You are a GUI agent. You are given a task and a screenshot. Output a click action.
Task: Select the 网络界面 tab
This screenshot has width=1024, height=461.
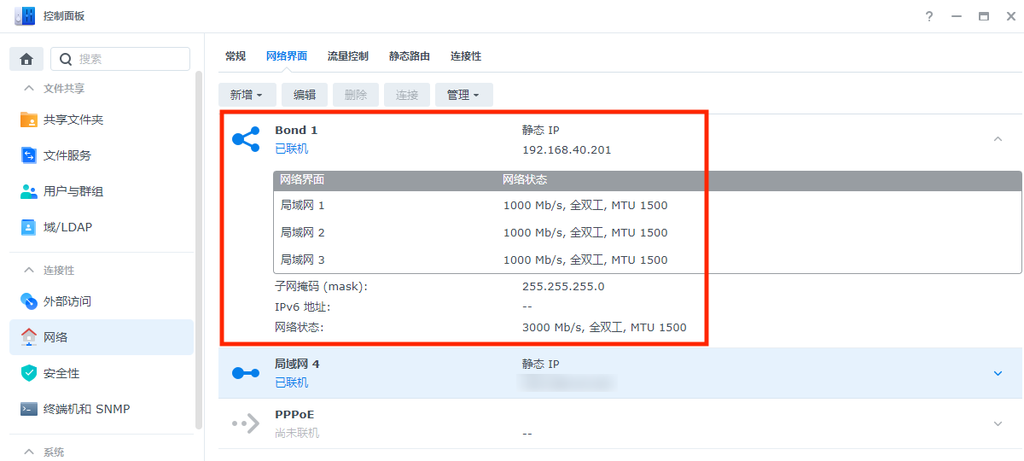pos(287,56)
